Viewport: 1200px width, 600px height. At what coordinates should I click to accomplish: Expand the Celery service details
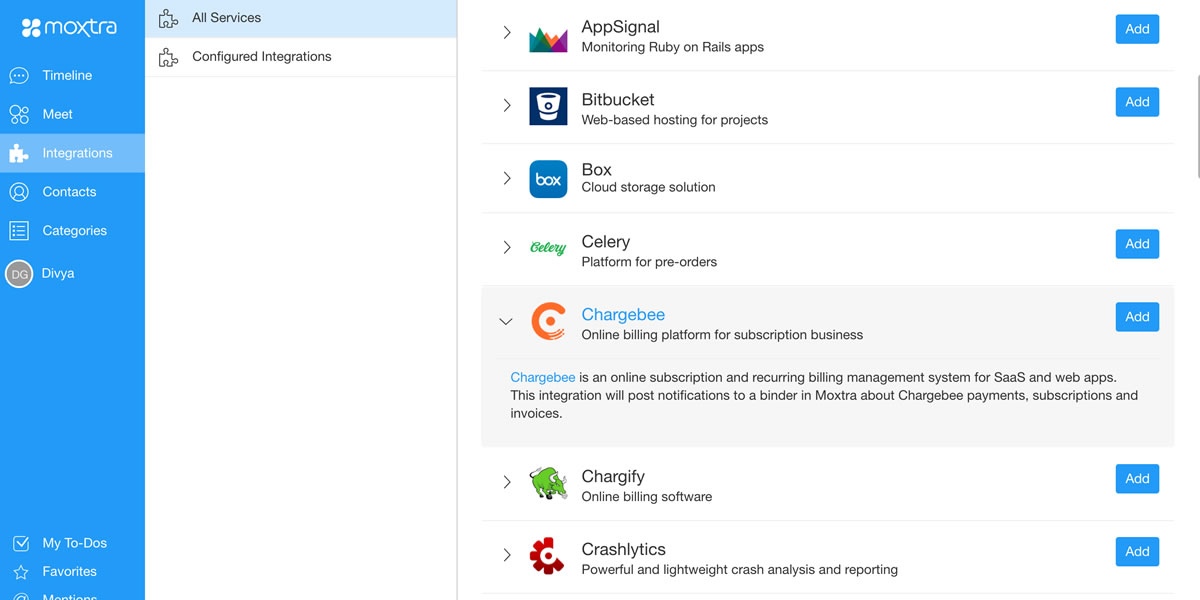[x=507, y=247]
